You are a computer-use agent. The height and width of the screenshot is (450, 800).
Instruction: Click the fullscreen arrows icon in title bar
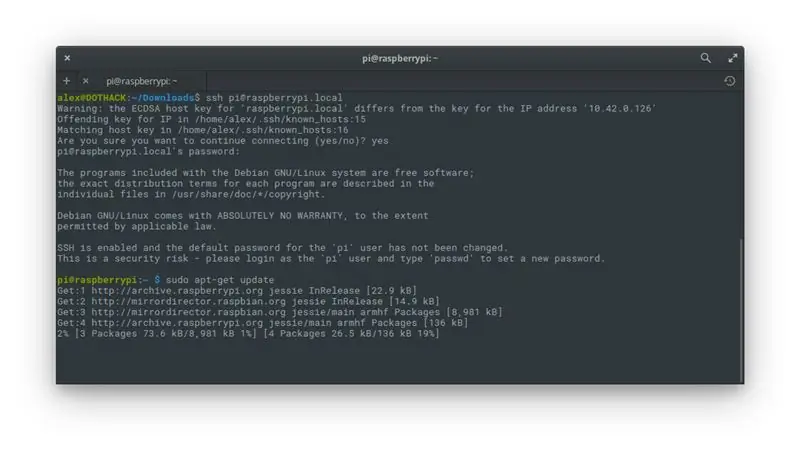[x=733, y=58]
